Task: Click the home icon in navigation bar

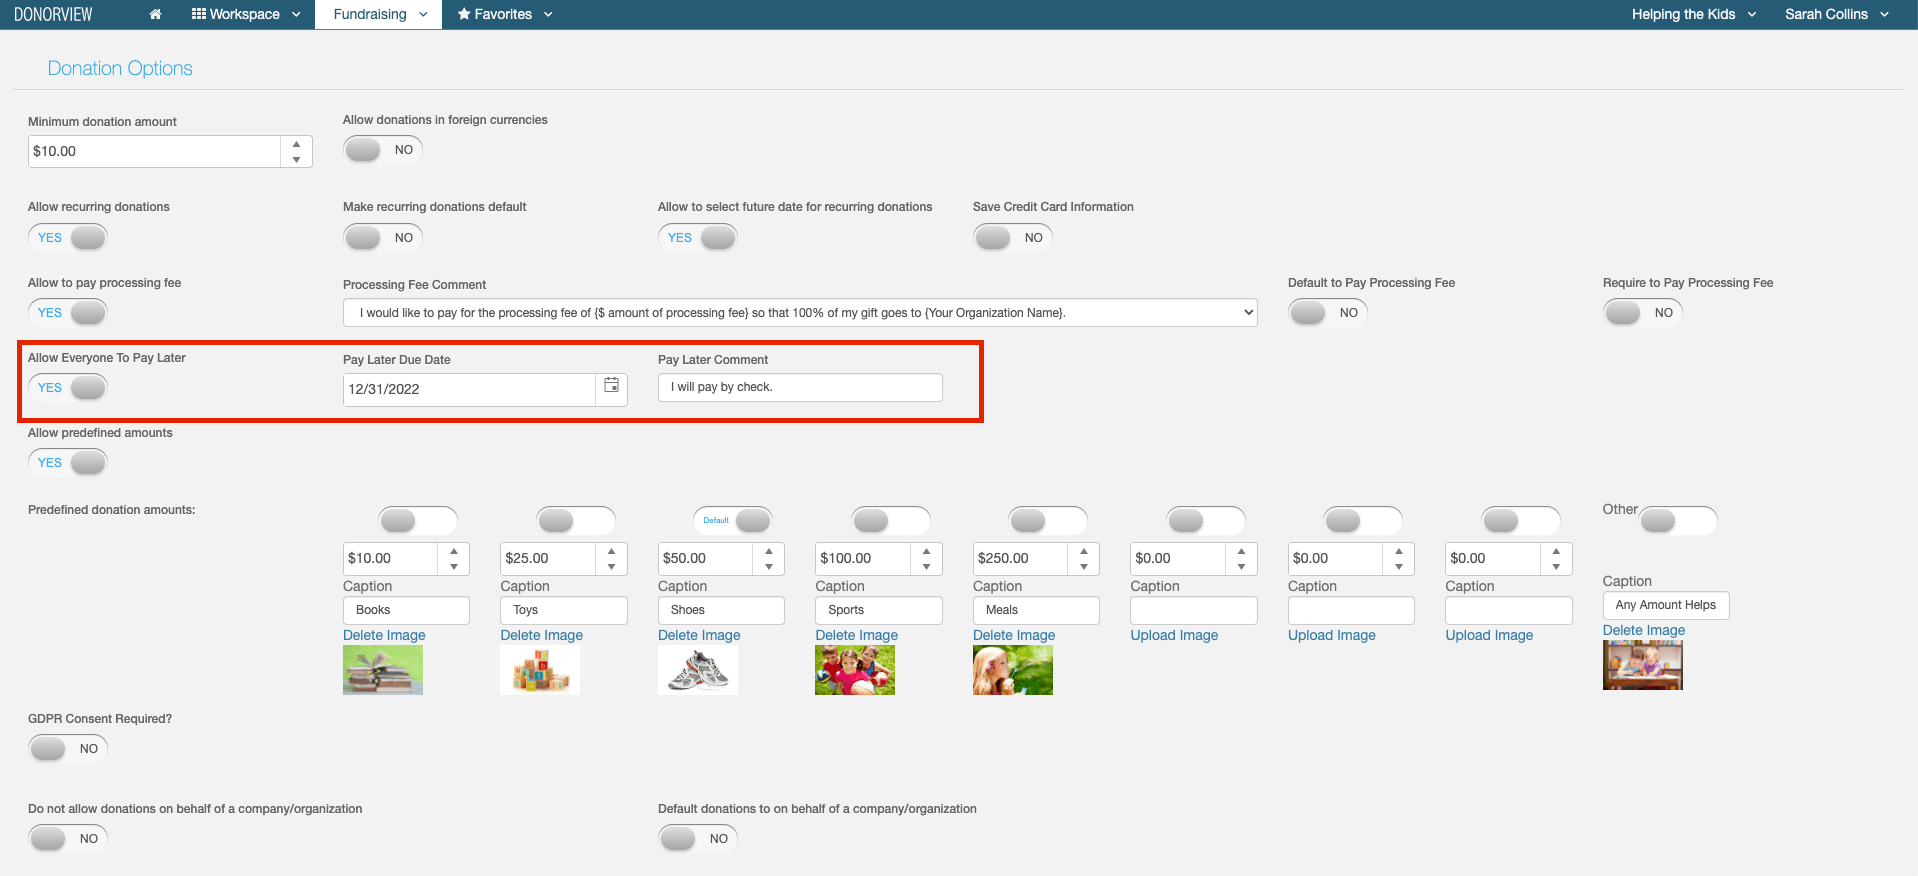Action: tap(155, 14)
